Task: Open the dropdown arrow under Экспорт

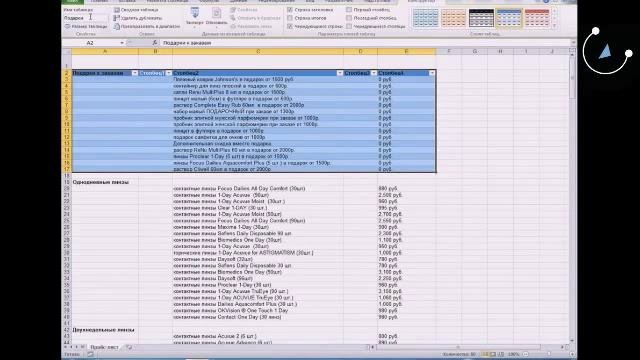Action: tap(195, 27)
